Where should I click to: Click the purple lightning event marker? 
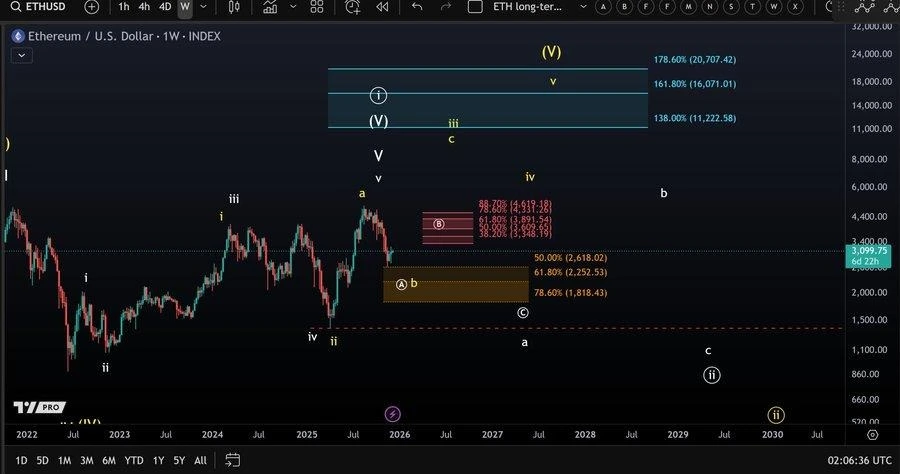click(x=393, y=414)
